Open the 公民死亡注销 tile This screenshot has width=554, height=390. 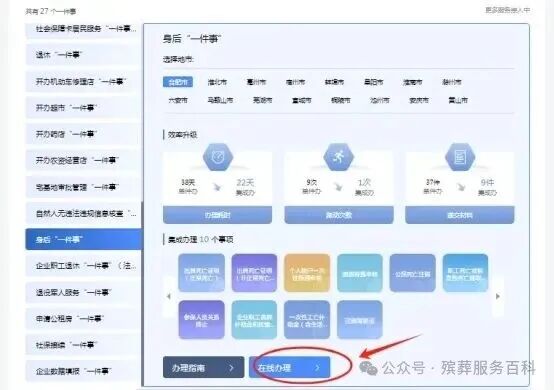(x=413, y=273)
